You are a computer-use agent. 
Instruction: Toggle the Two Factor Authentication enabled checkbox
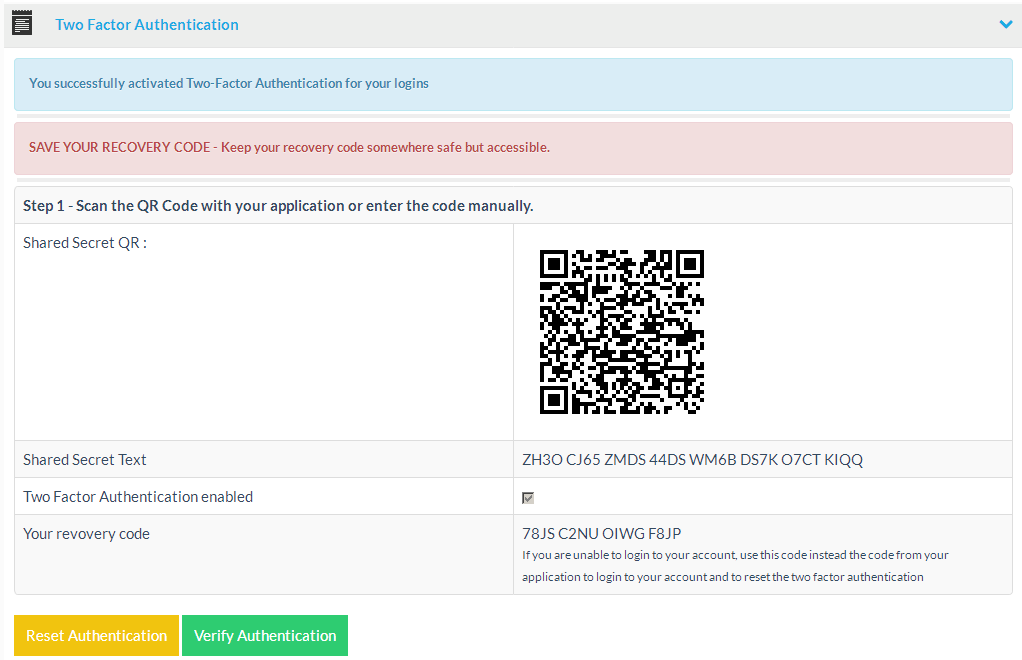528,497
